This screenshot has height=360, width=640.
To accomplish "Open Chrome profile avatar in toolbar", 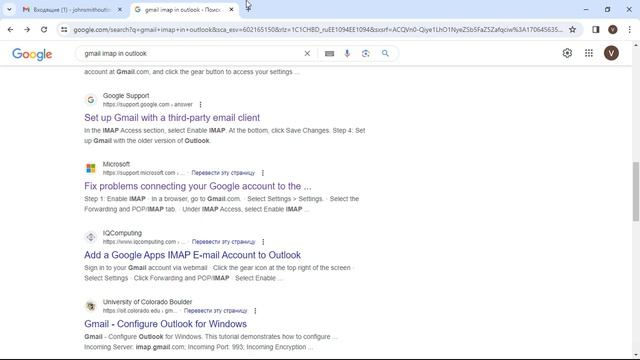I will coord(612,29).
